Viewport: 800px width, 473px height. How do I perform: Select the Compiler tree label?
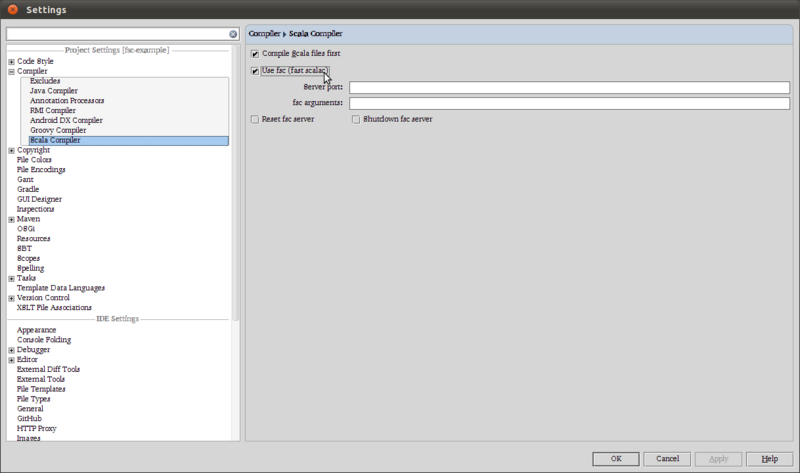click(x=32, y=71)
